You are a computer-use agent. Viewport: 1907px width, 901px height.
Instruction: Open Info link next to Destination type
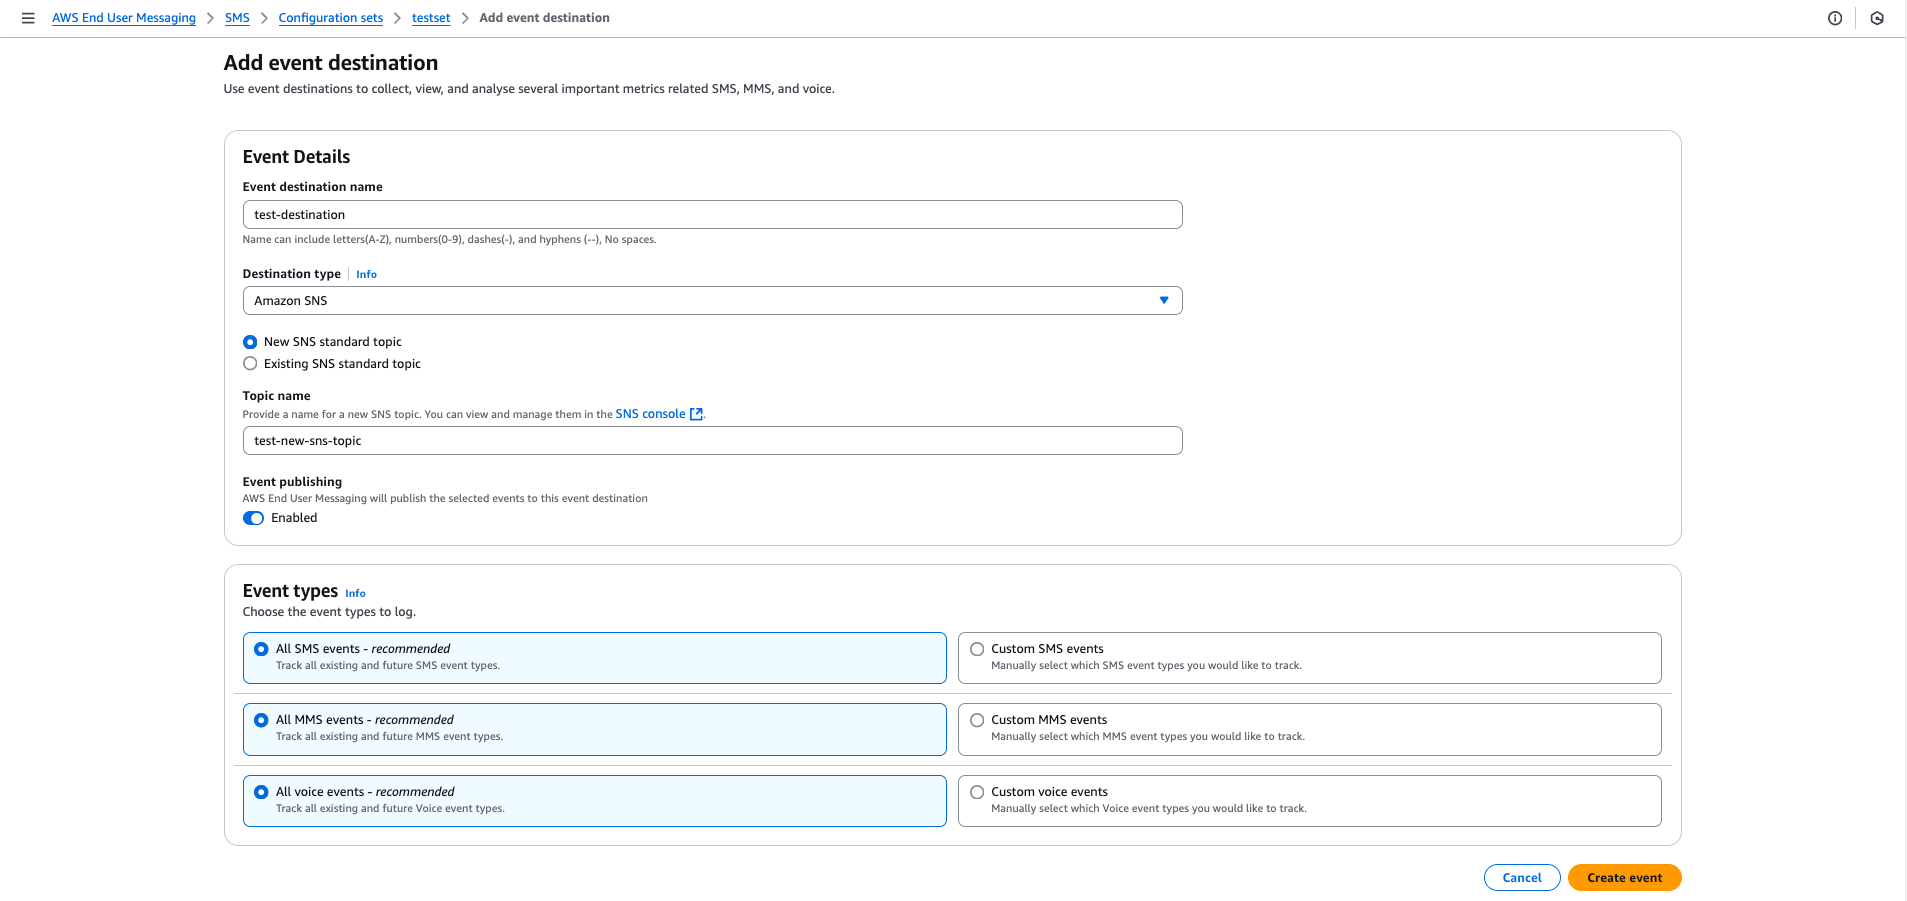366,274
